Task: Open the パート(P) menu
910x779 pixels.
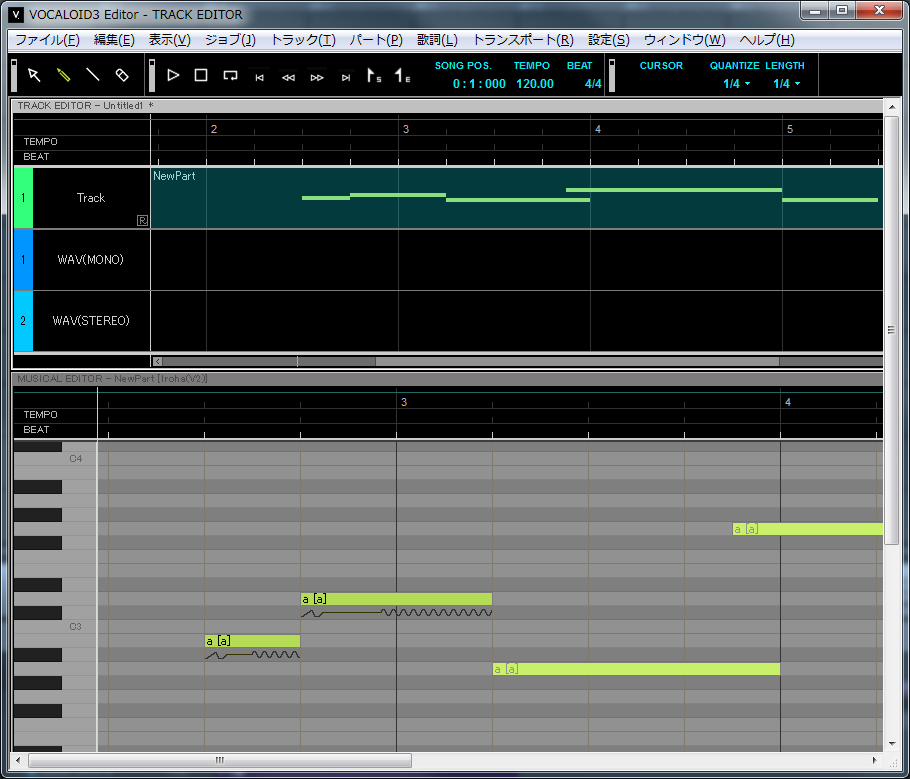Action: coord(376,39)
